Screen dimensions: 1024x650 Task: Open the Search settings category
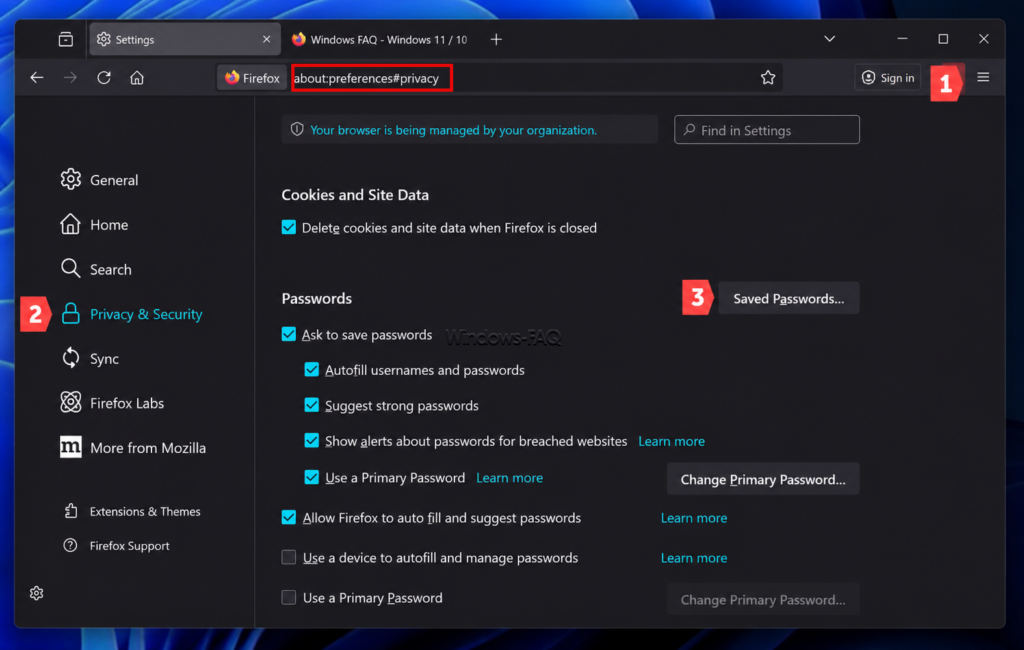pyautogui.click(x=97, y=269)
